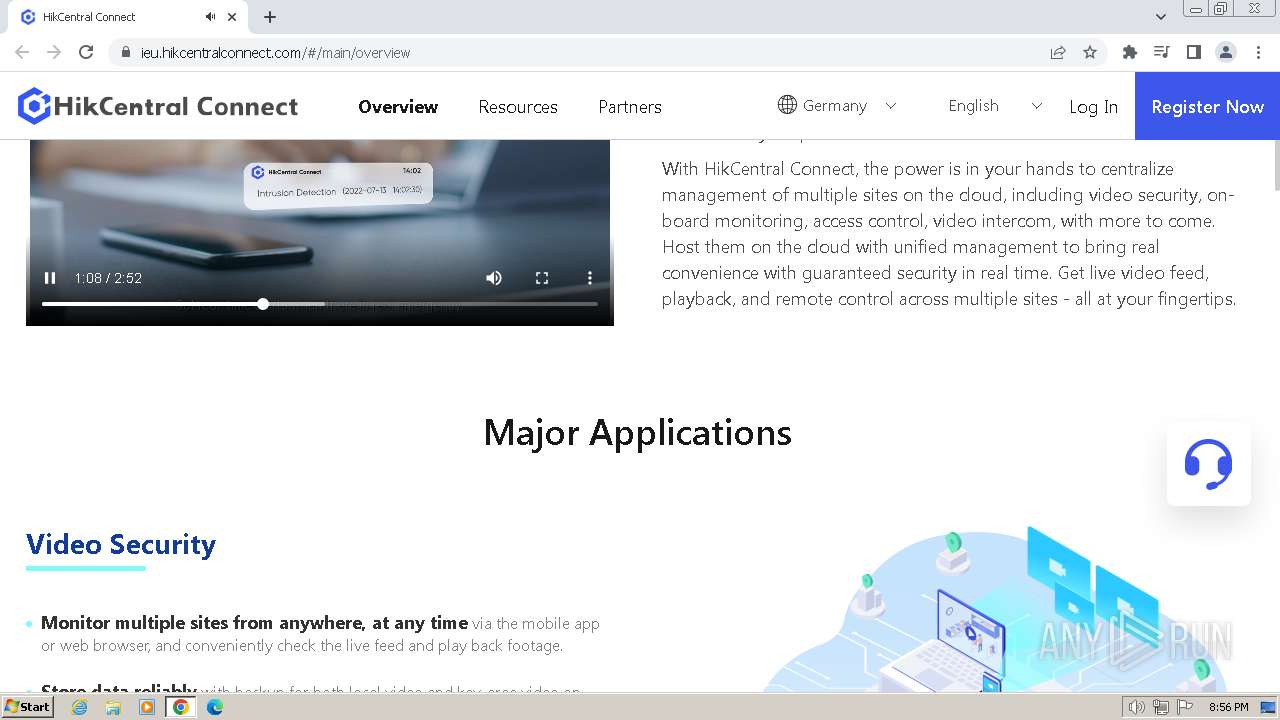Open the Chrome profile avatar

pyautogui.click(x=1226, y=52)
